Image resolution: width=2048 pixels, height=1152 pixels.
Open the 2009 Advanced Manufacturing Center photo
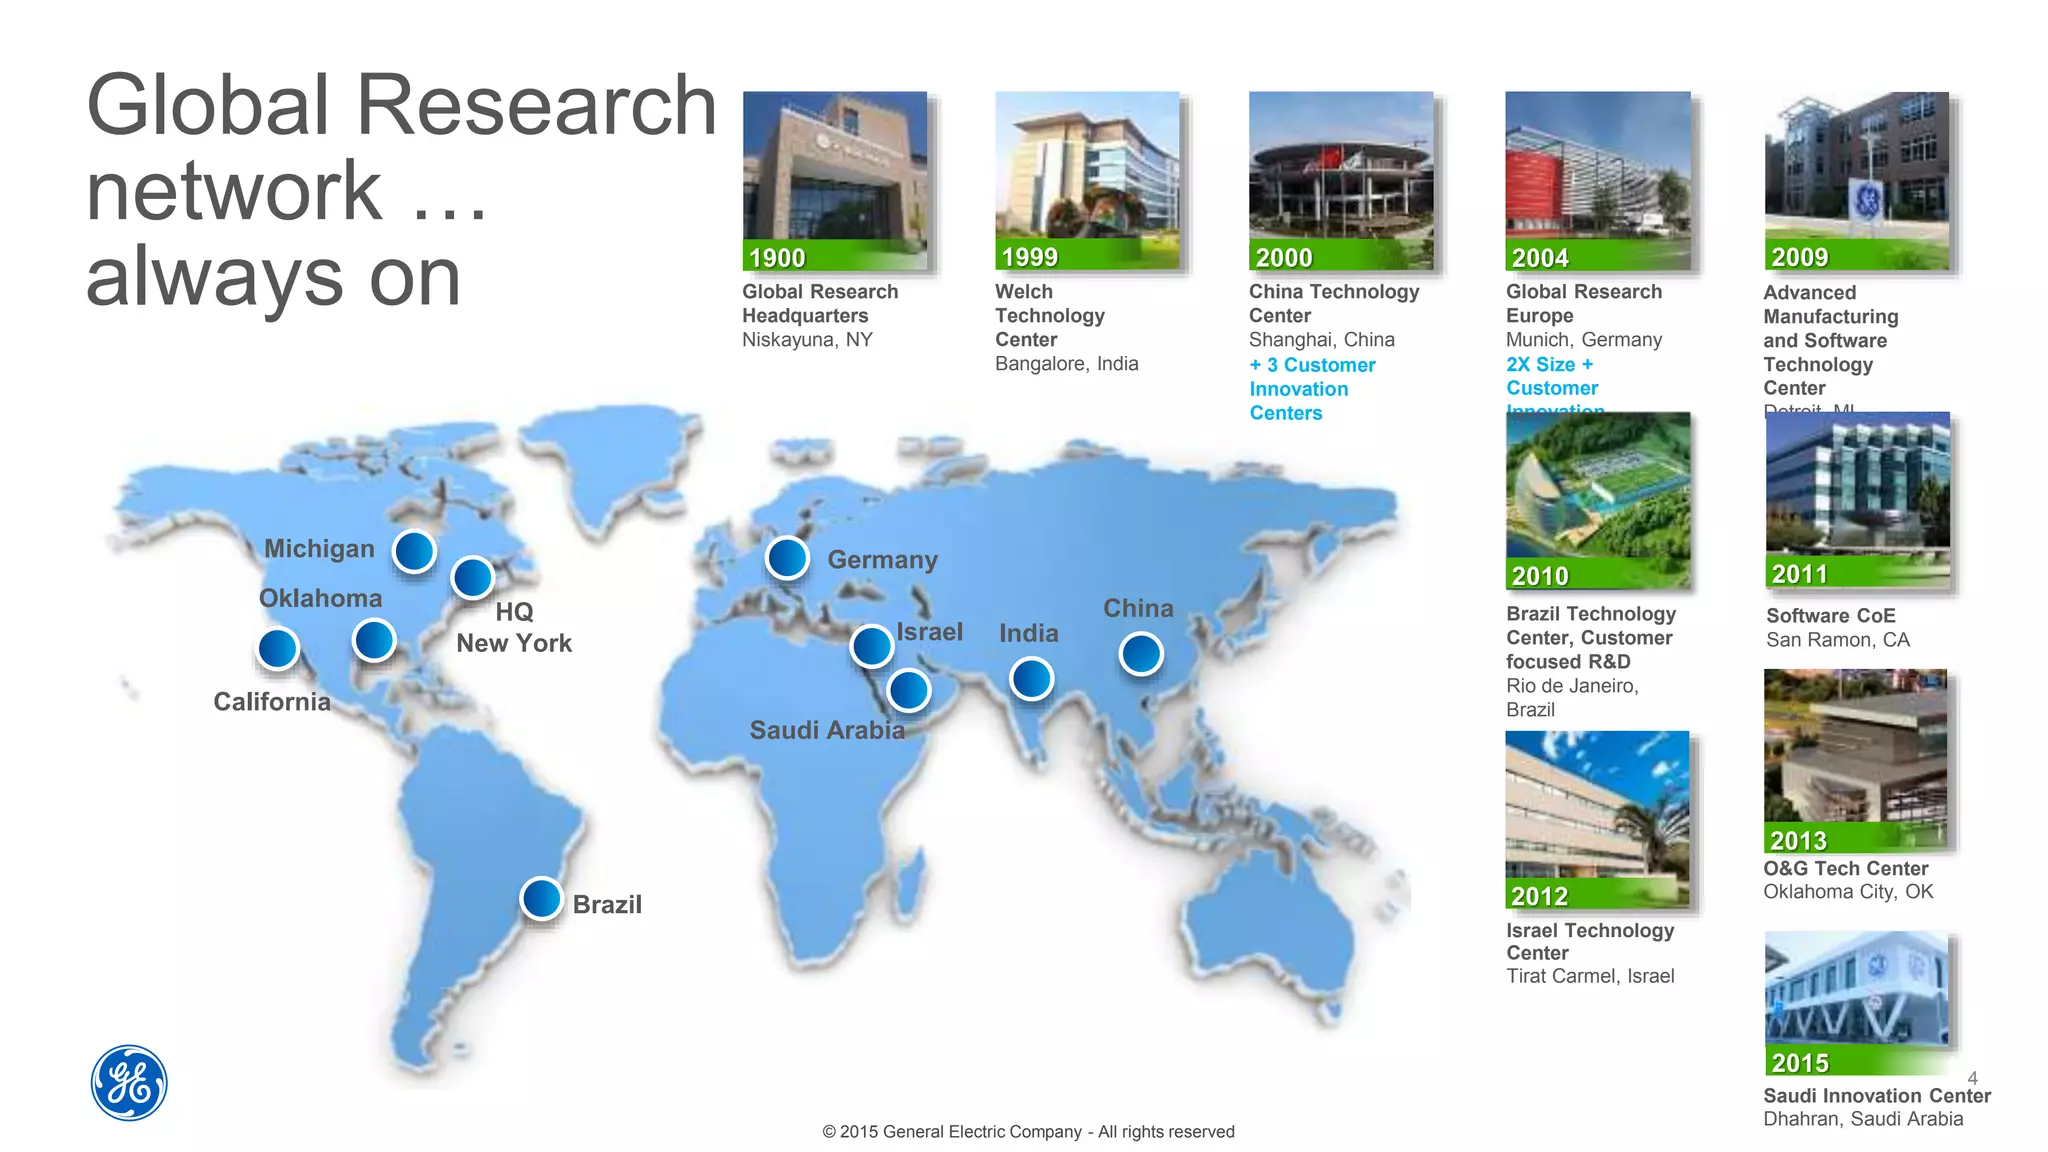tap(1857, 181)
